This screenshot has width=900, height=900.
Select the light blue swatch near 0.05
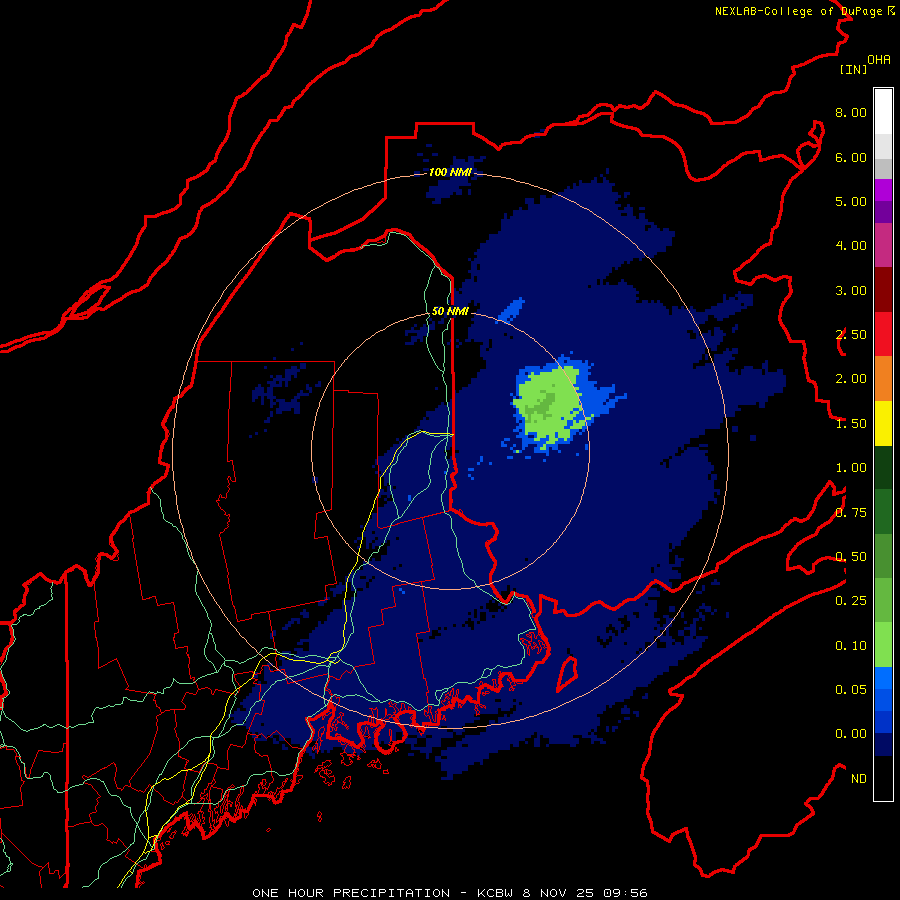click(x=883, y=678)
